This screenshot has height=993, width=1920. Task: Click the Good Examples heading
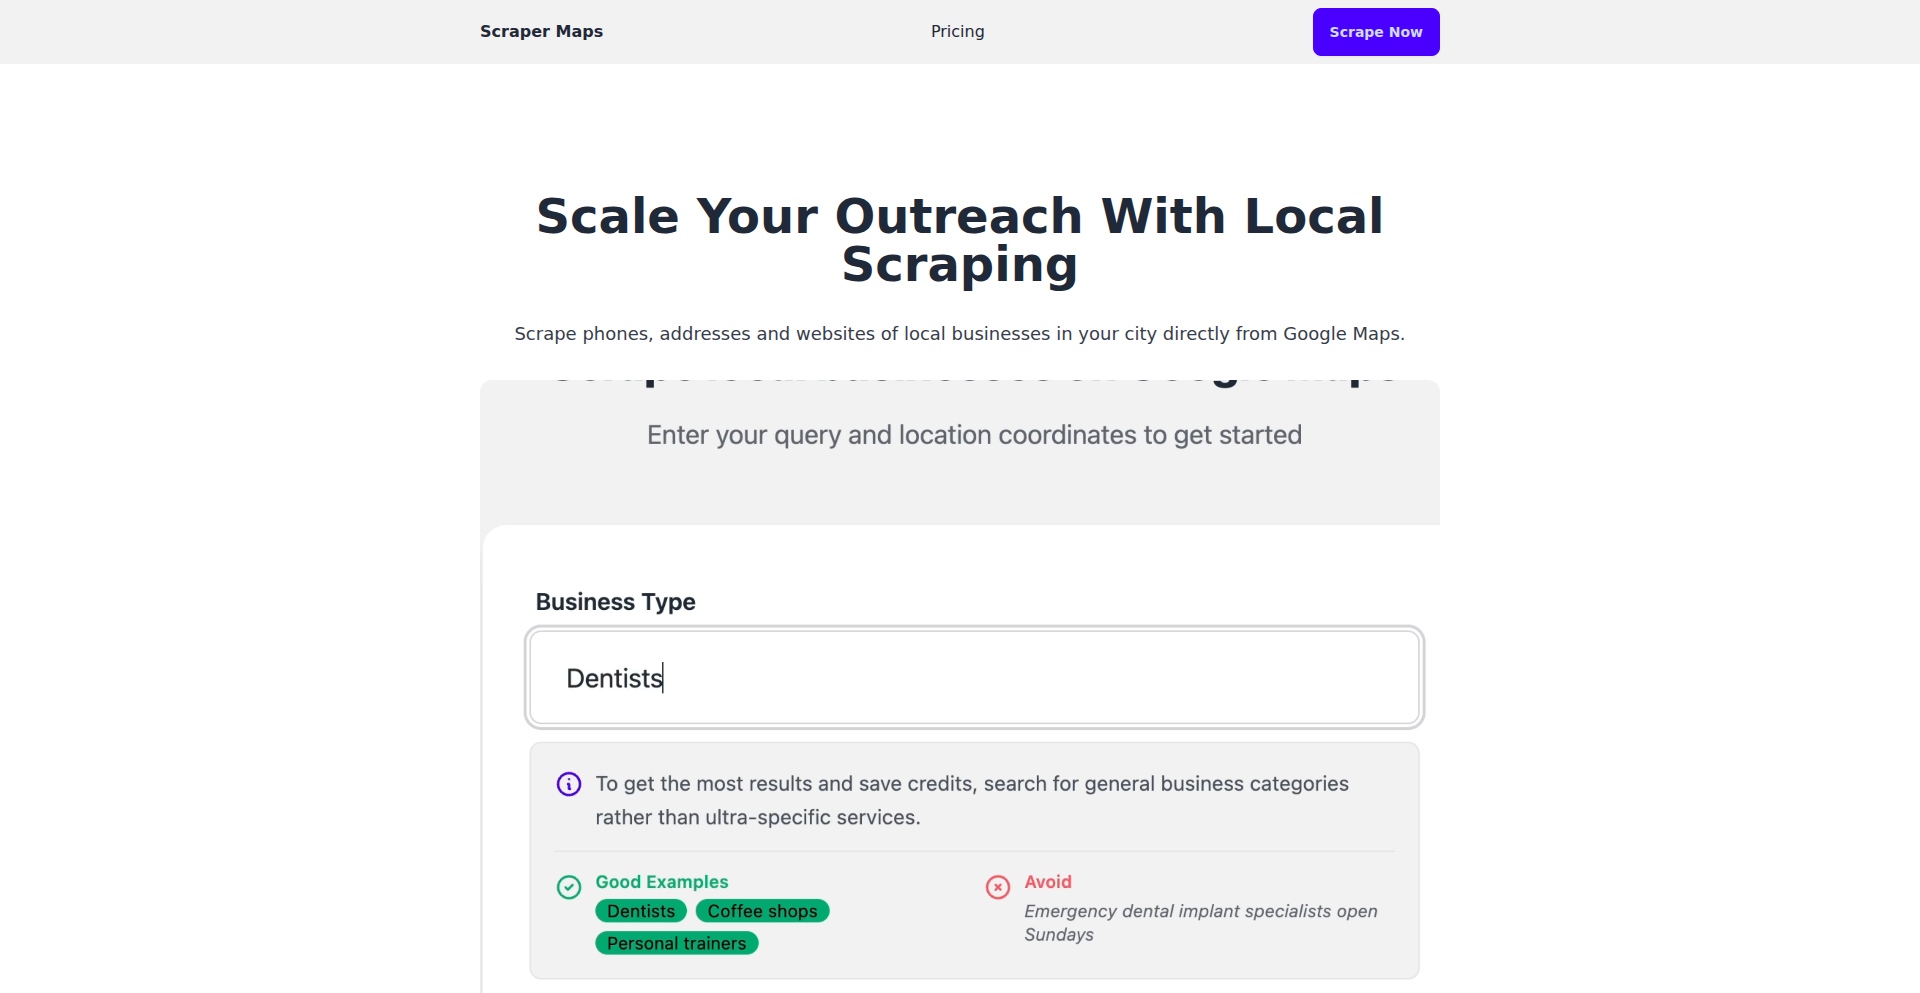(x=661, y=882)
